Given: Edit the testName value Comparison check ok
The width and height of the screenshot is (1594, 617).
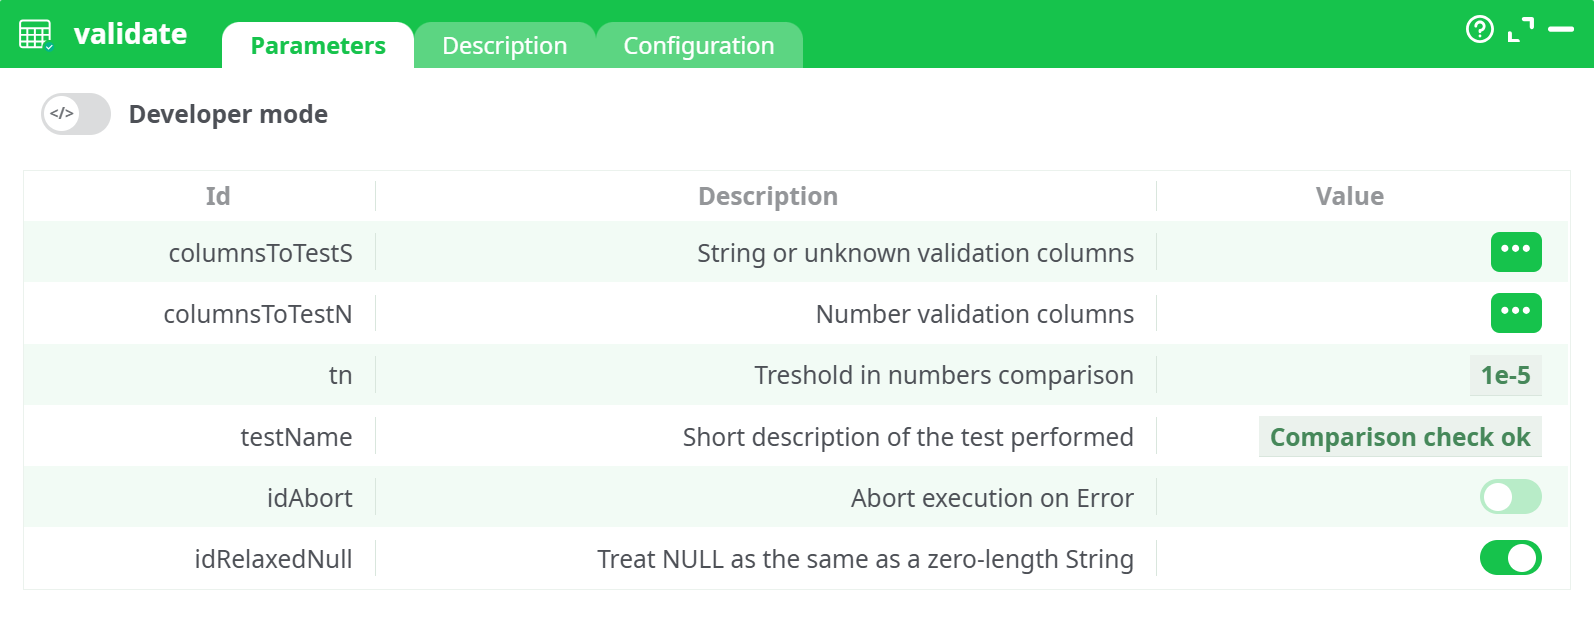Looking at the screenshot, I should pos(1400,437).
